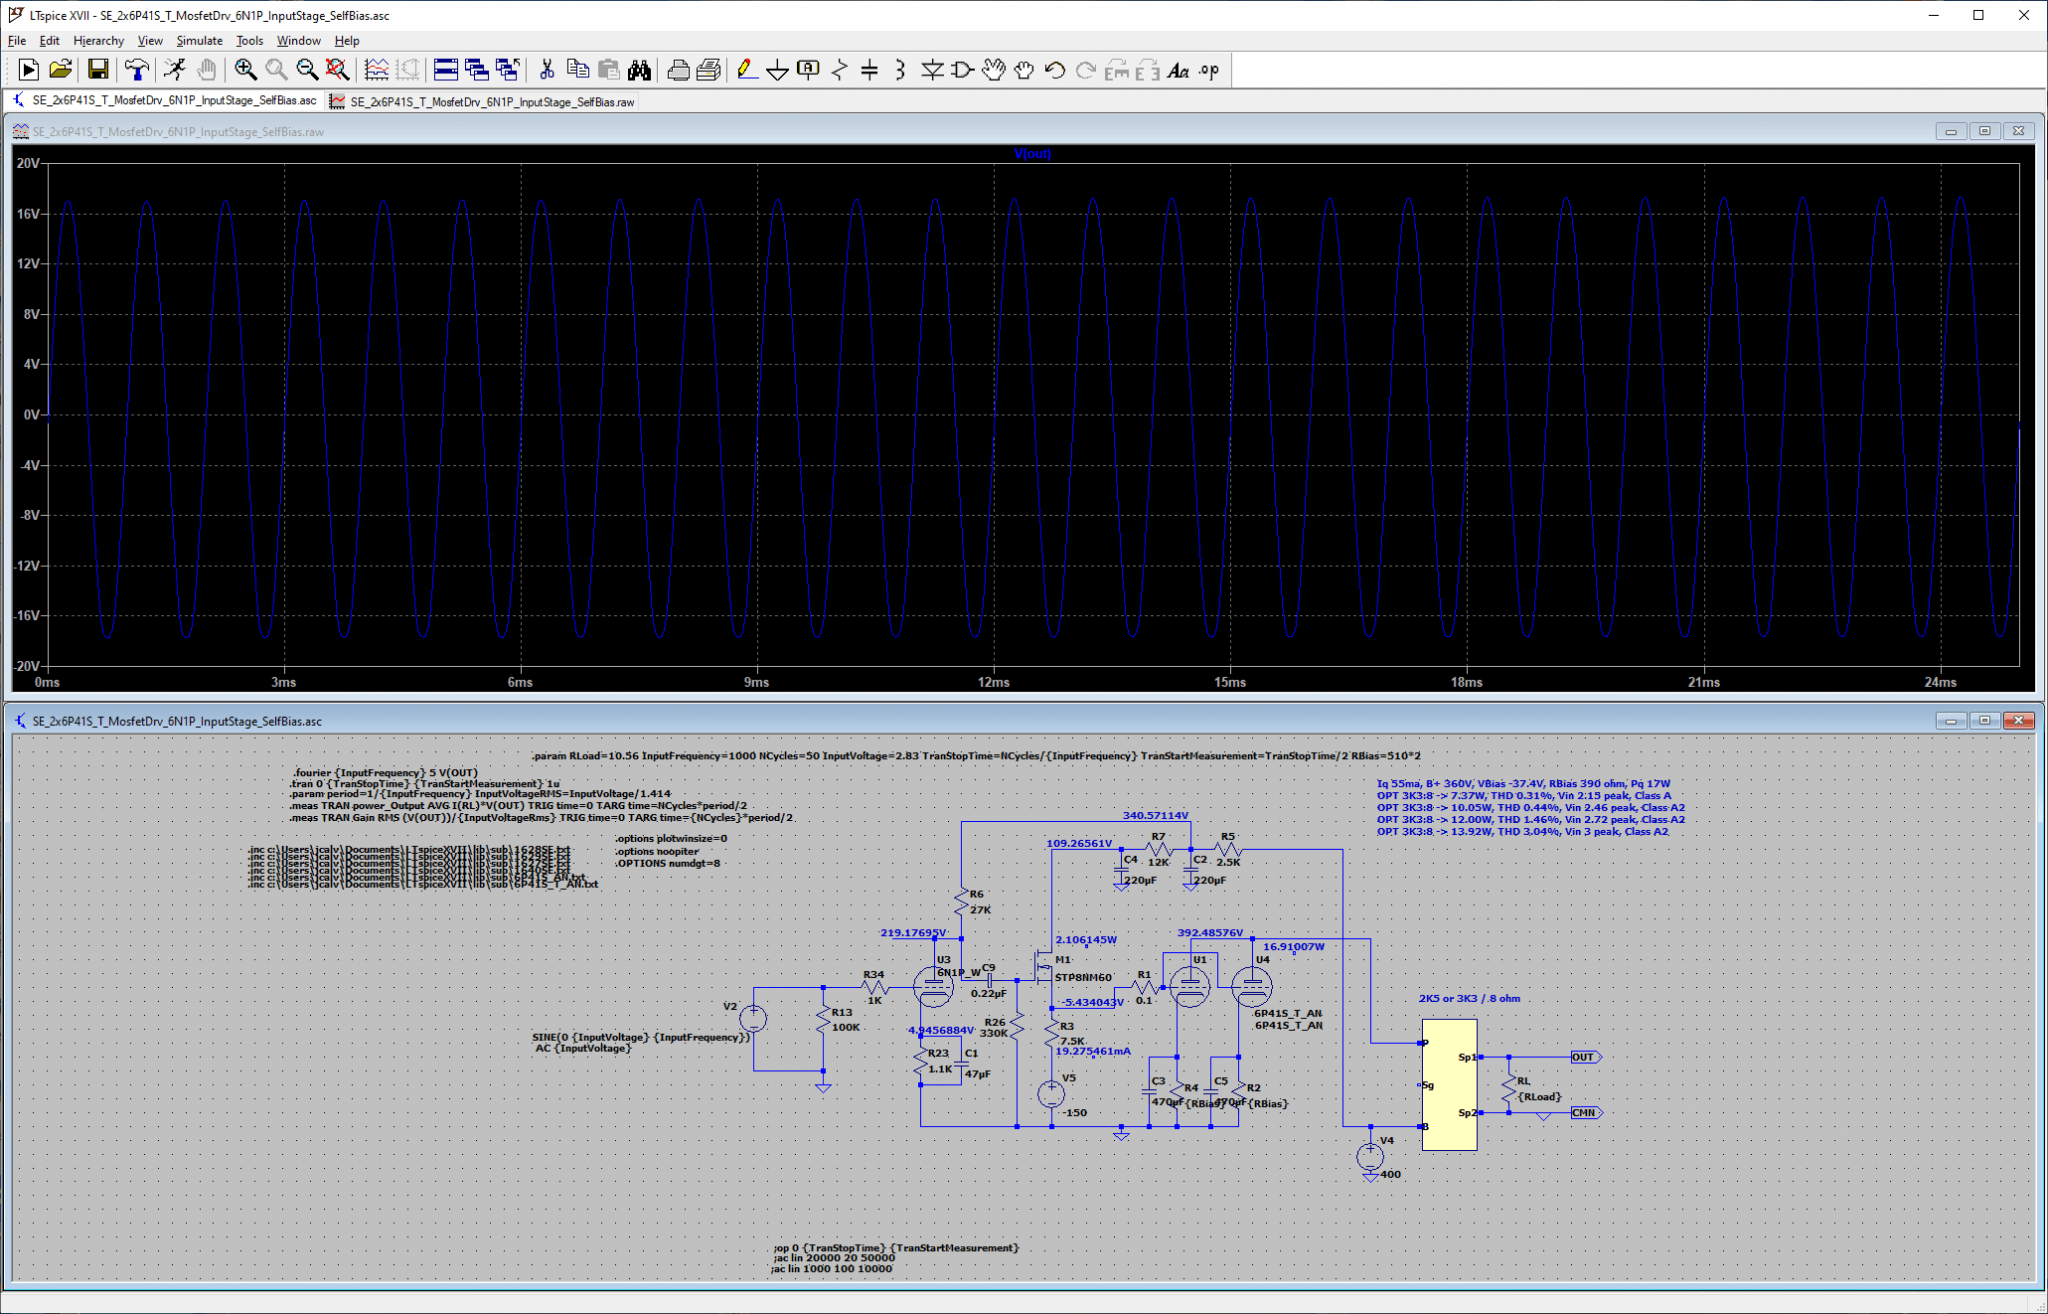
Task: Select the Move hand tool
Action: 993,69
